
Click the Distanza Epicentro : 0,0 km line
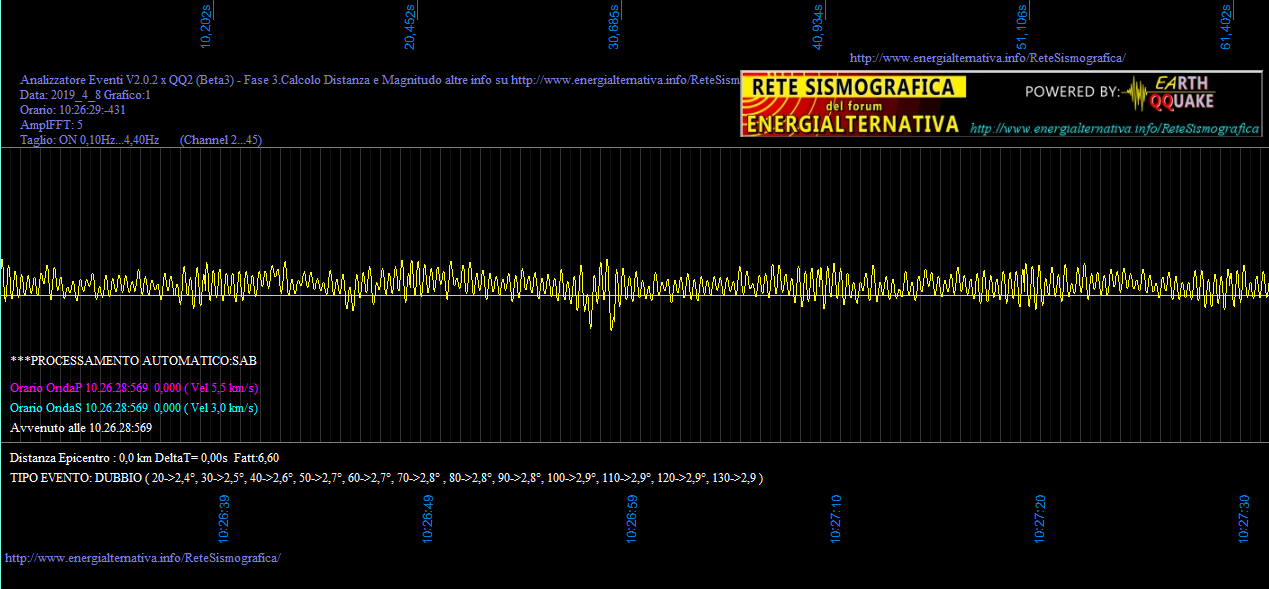pyautogui.click(x=144, y=457)
